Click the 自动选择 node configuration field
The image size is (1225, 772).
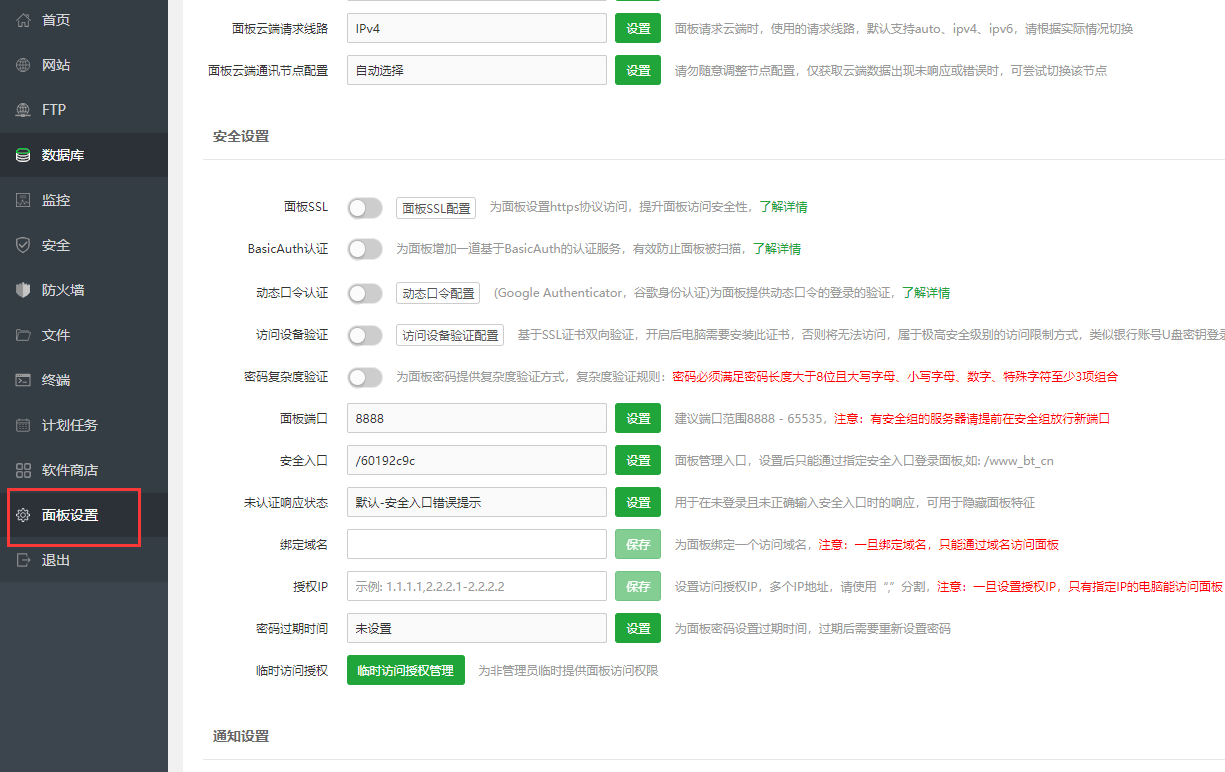(477, 70)
